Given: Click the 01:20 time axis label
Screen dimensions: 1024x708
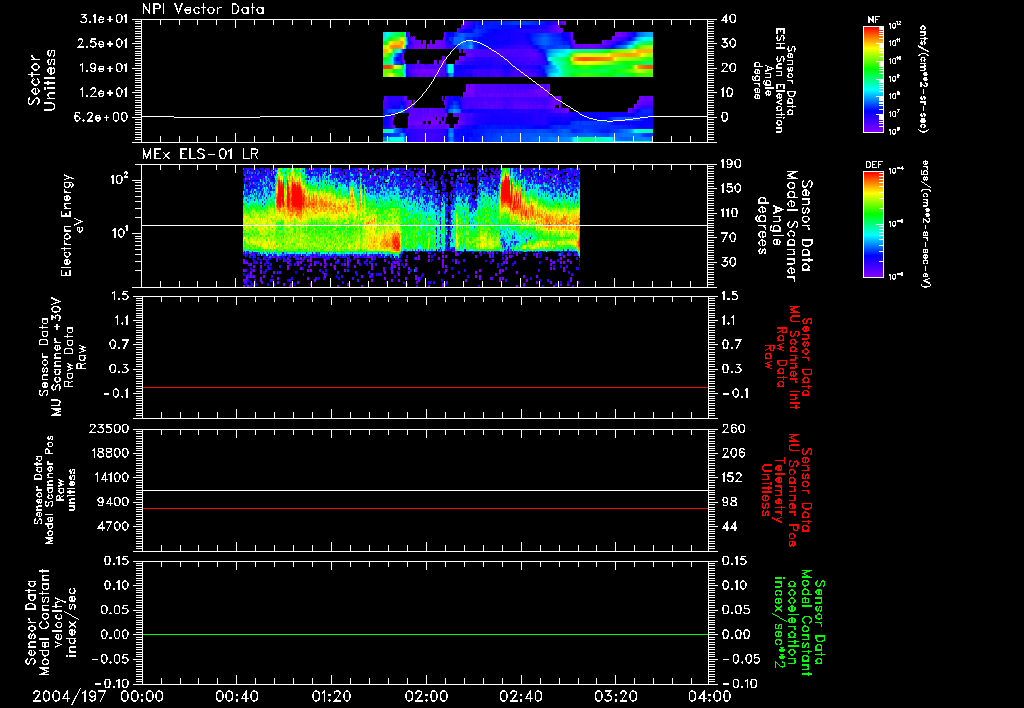Looking at the screenshot, I should pyautogui.click(x=331, y=696).
